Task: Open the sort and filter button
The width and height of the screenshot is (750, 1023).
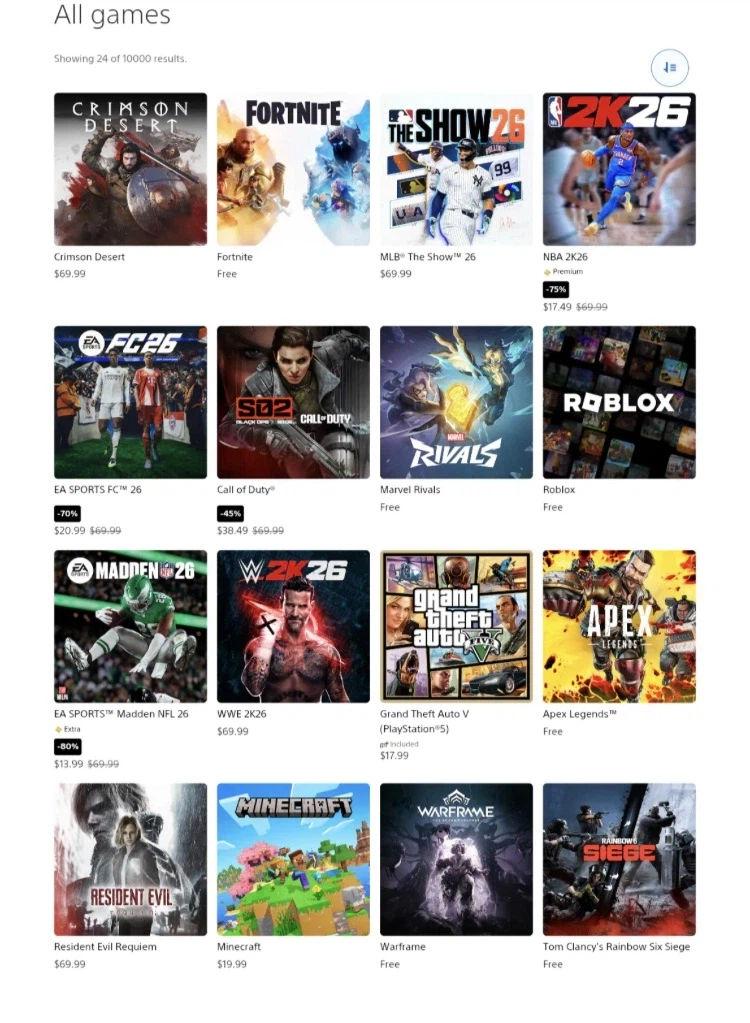Action: coord(669,67)
